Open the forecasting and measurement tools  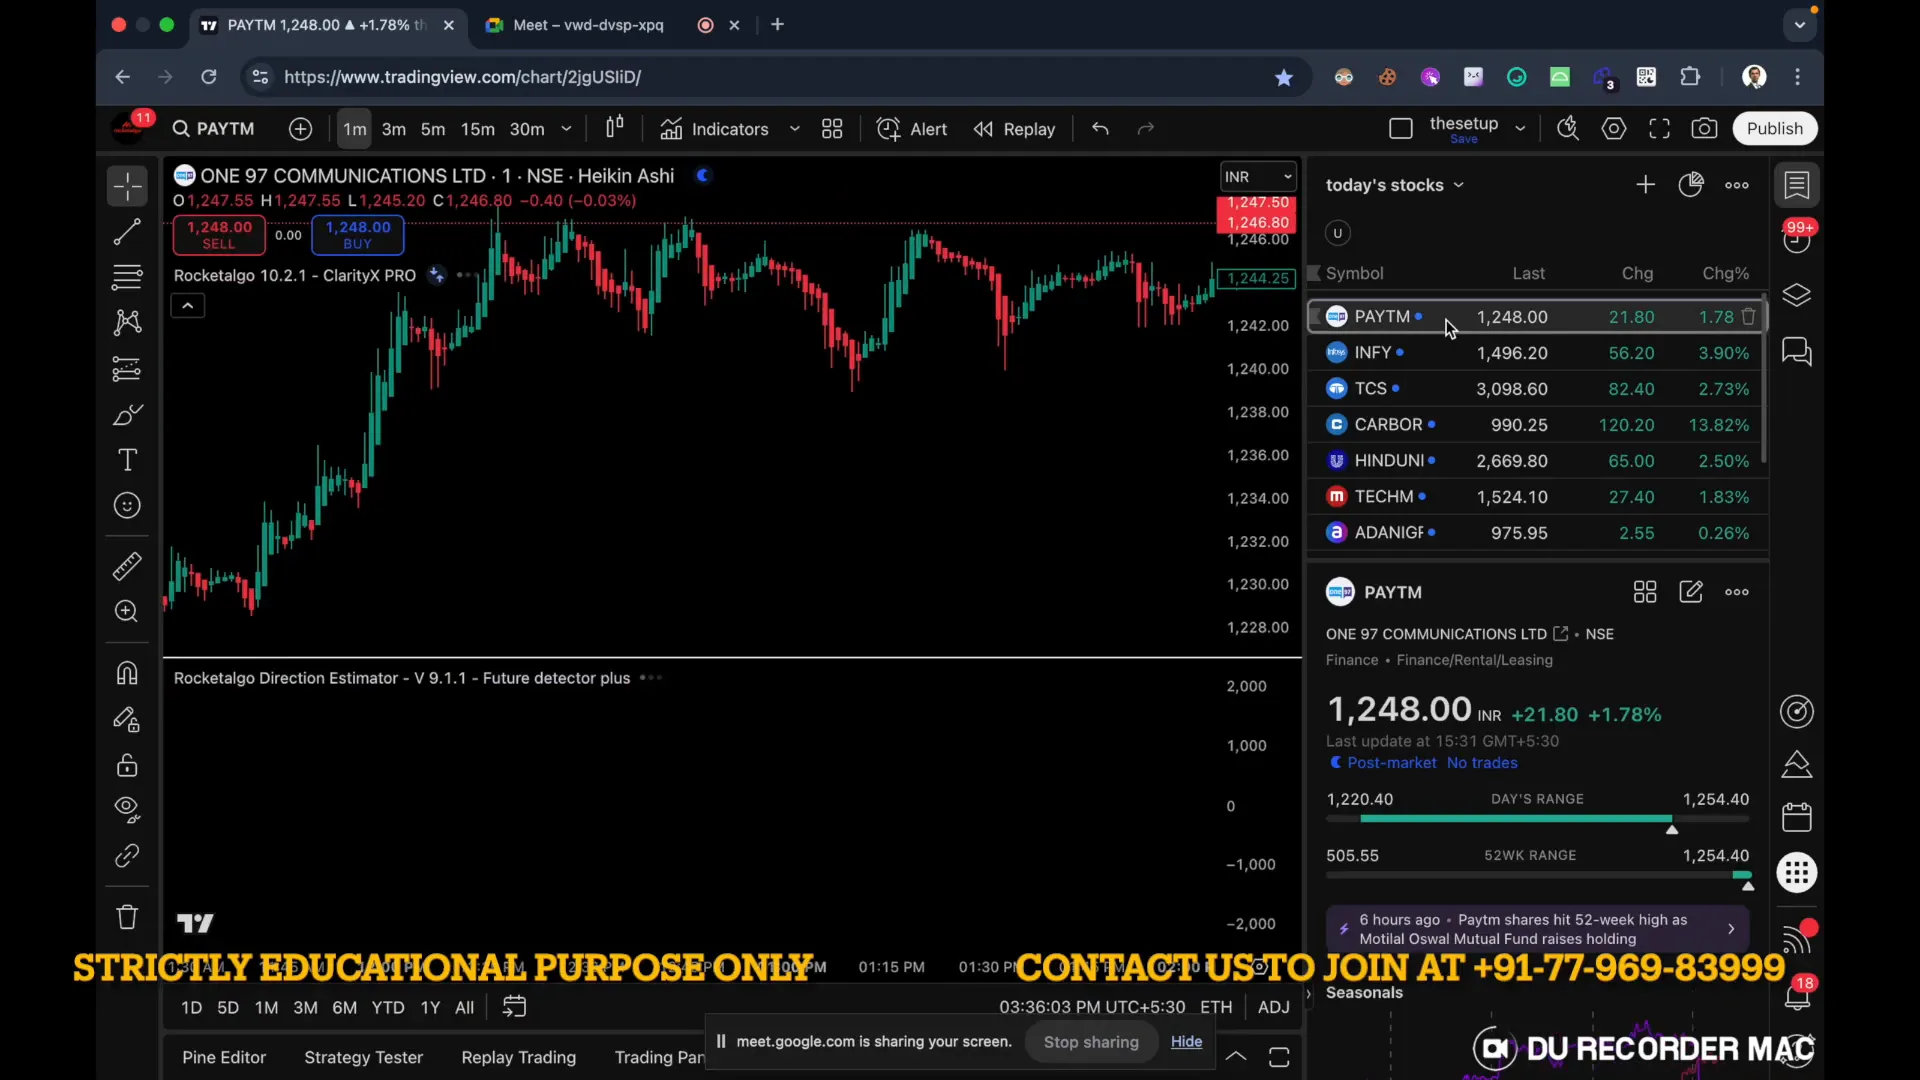pos(127,369)
